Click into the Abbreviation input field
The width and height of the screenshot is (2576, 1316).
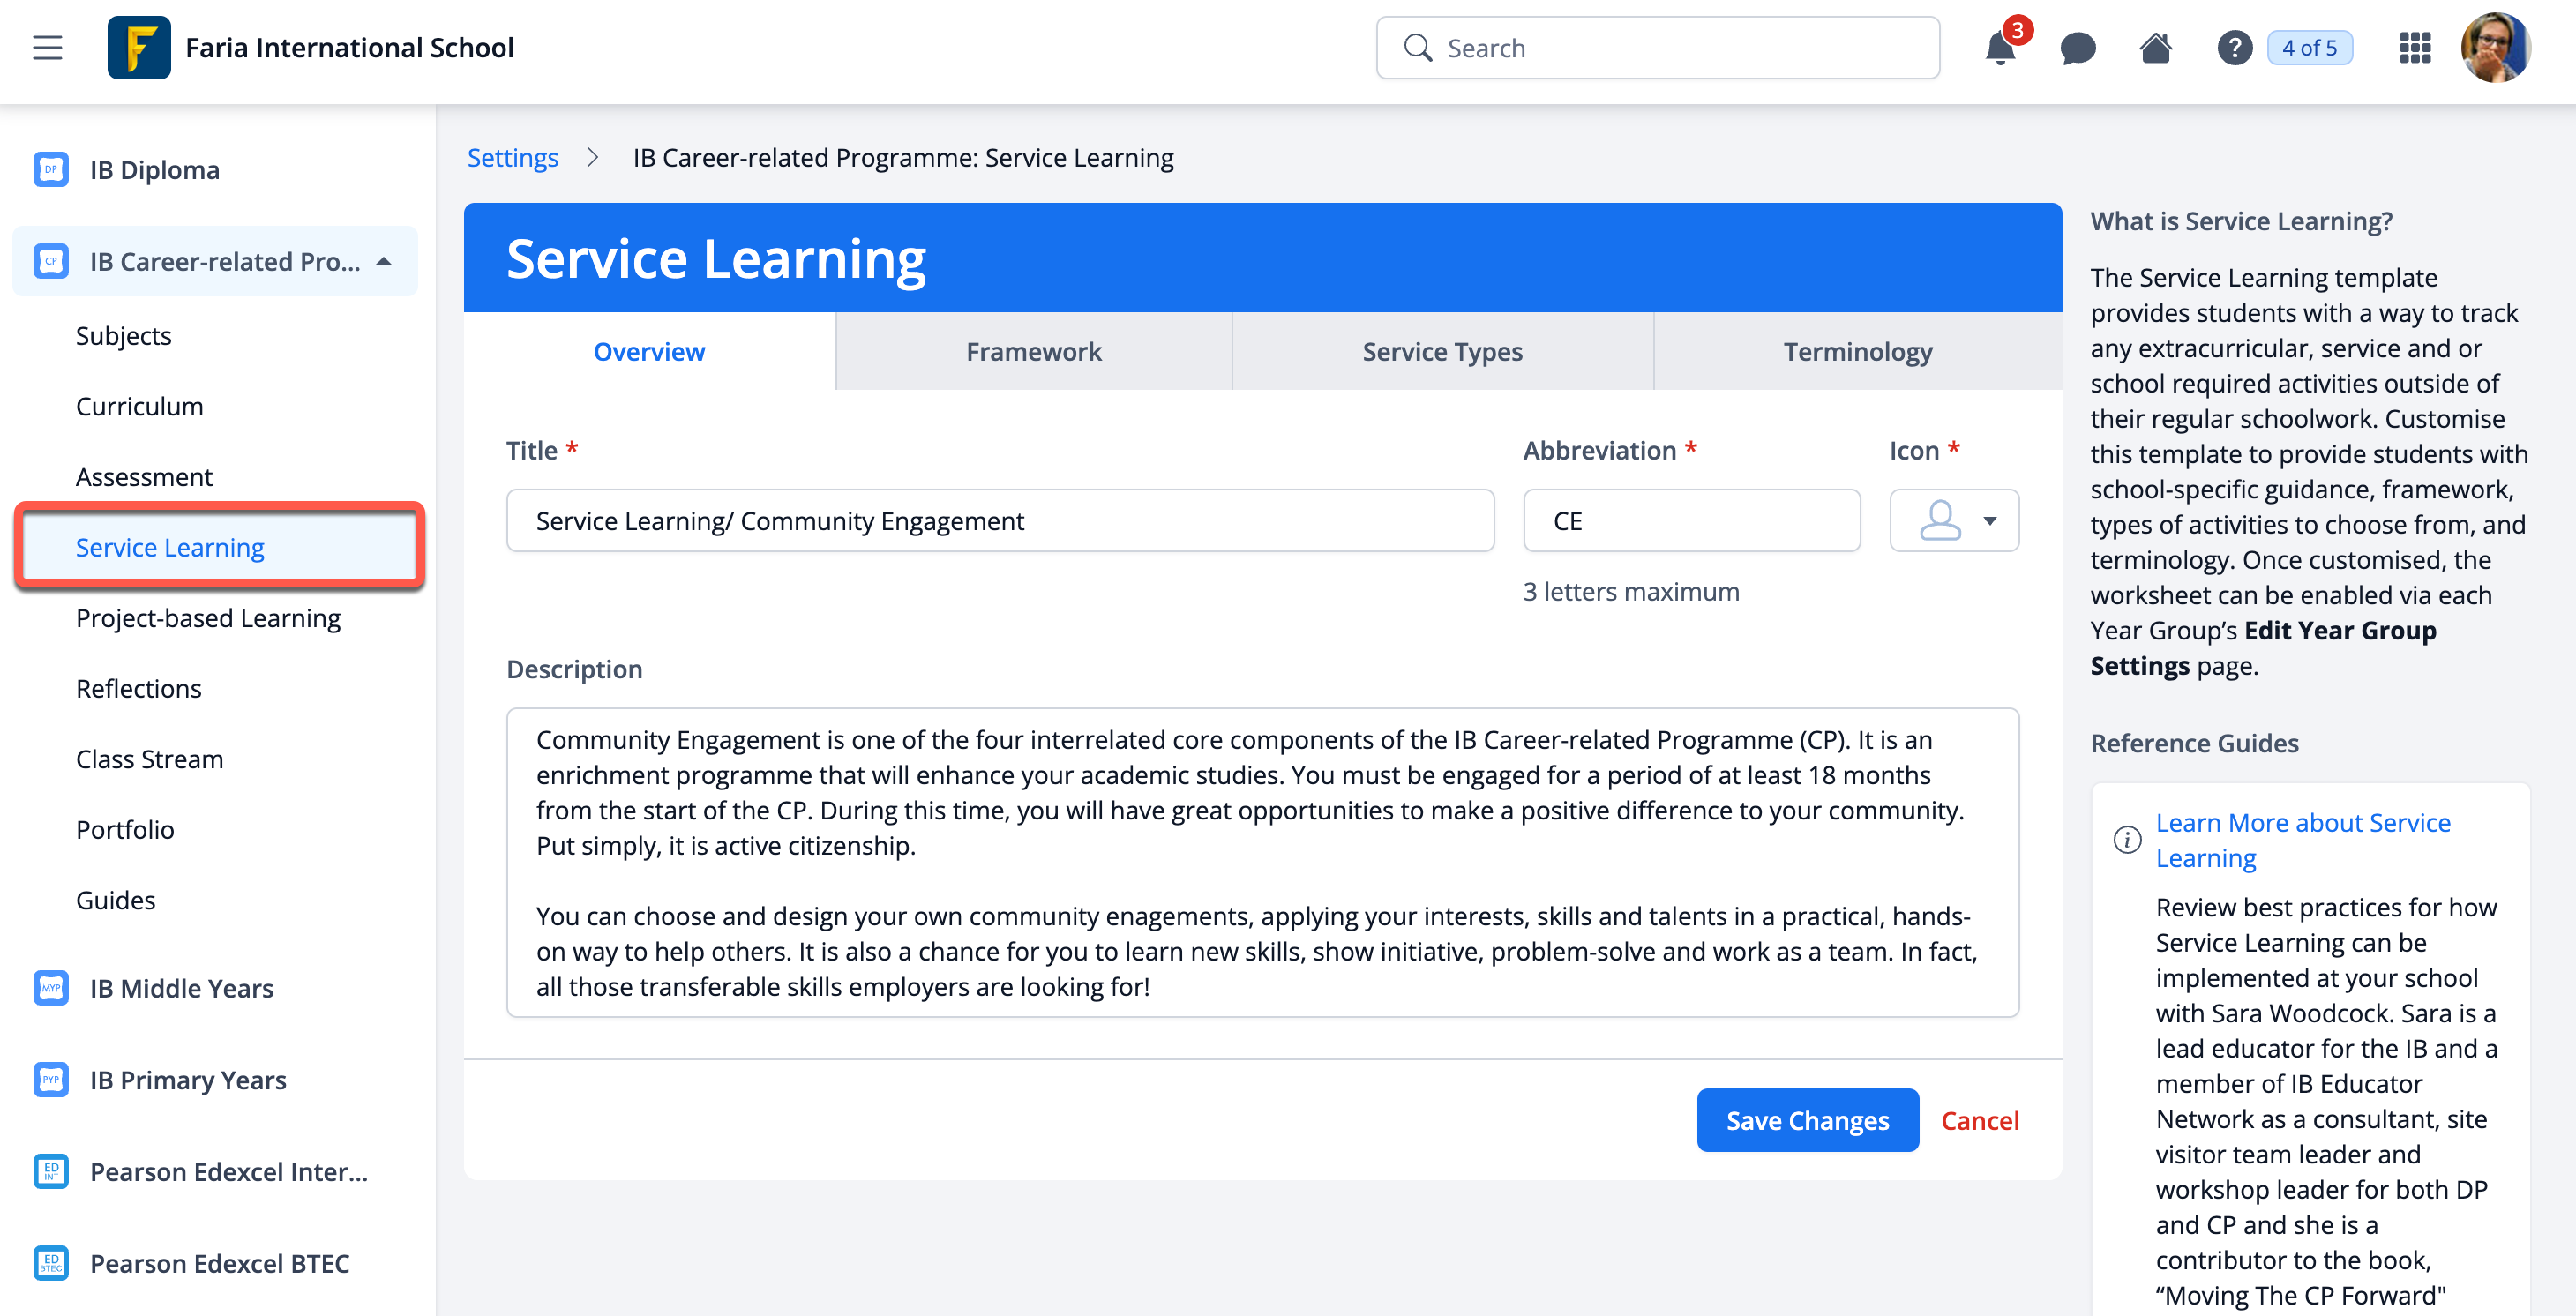click(1691, 520)
